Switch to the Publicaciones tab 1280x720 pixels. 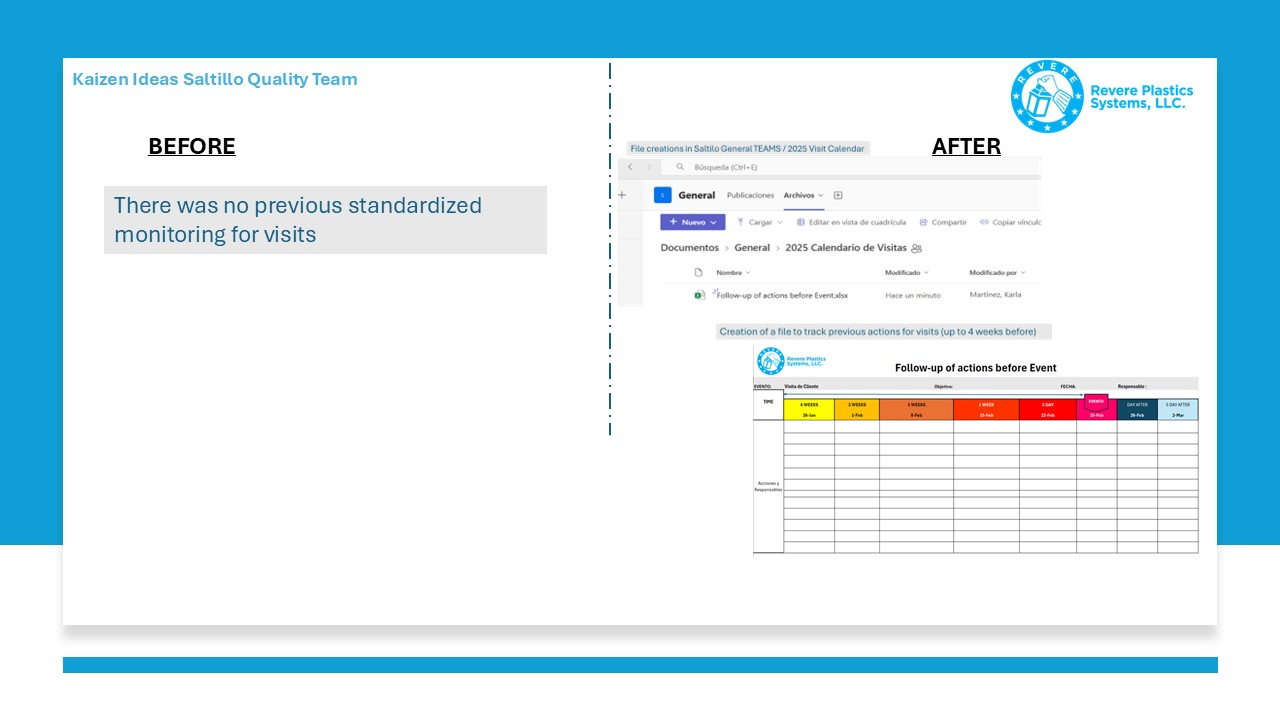(750, 195)
